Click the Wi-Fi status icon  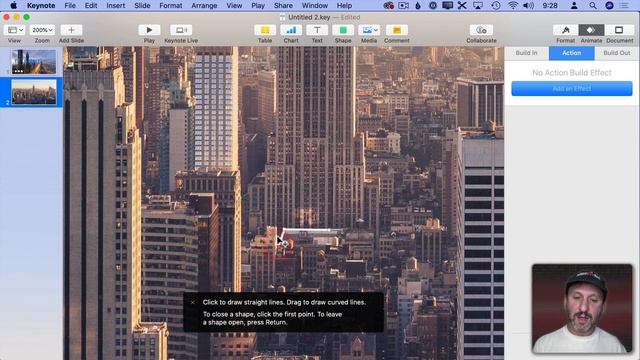[x=513, y=6]
